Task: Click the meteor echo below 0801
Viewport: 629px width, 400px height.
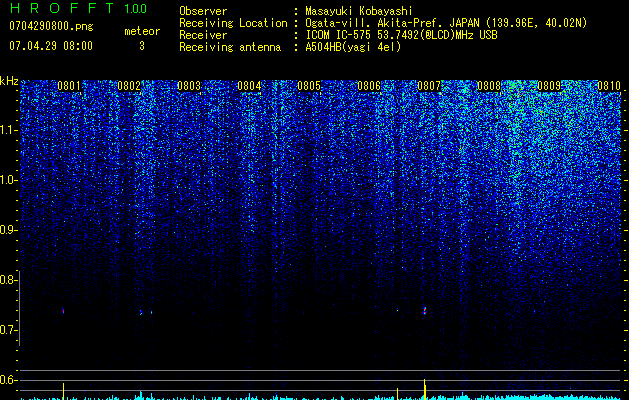Action: (x=63, y=311)
